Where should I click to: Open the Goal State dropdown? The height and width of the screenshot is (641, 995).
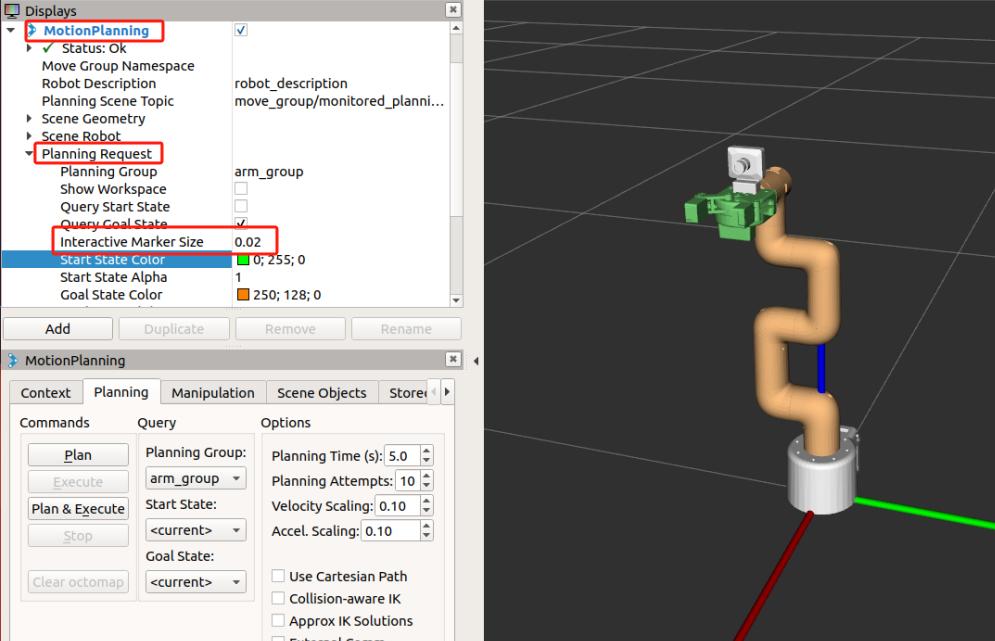(195, 582)
